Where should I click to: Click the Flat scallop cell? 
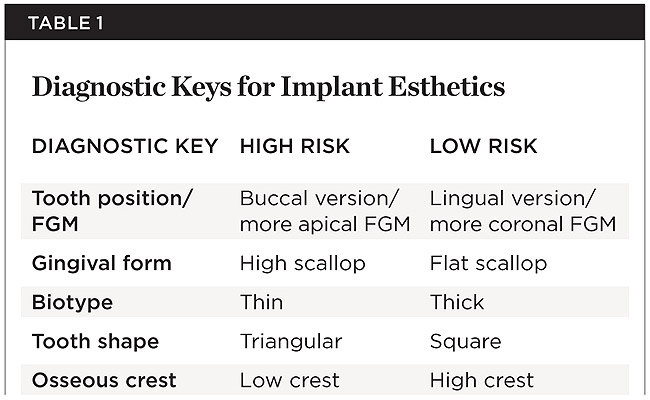pos(488,263)
